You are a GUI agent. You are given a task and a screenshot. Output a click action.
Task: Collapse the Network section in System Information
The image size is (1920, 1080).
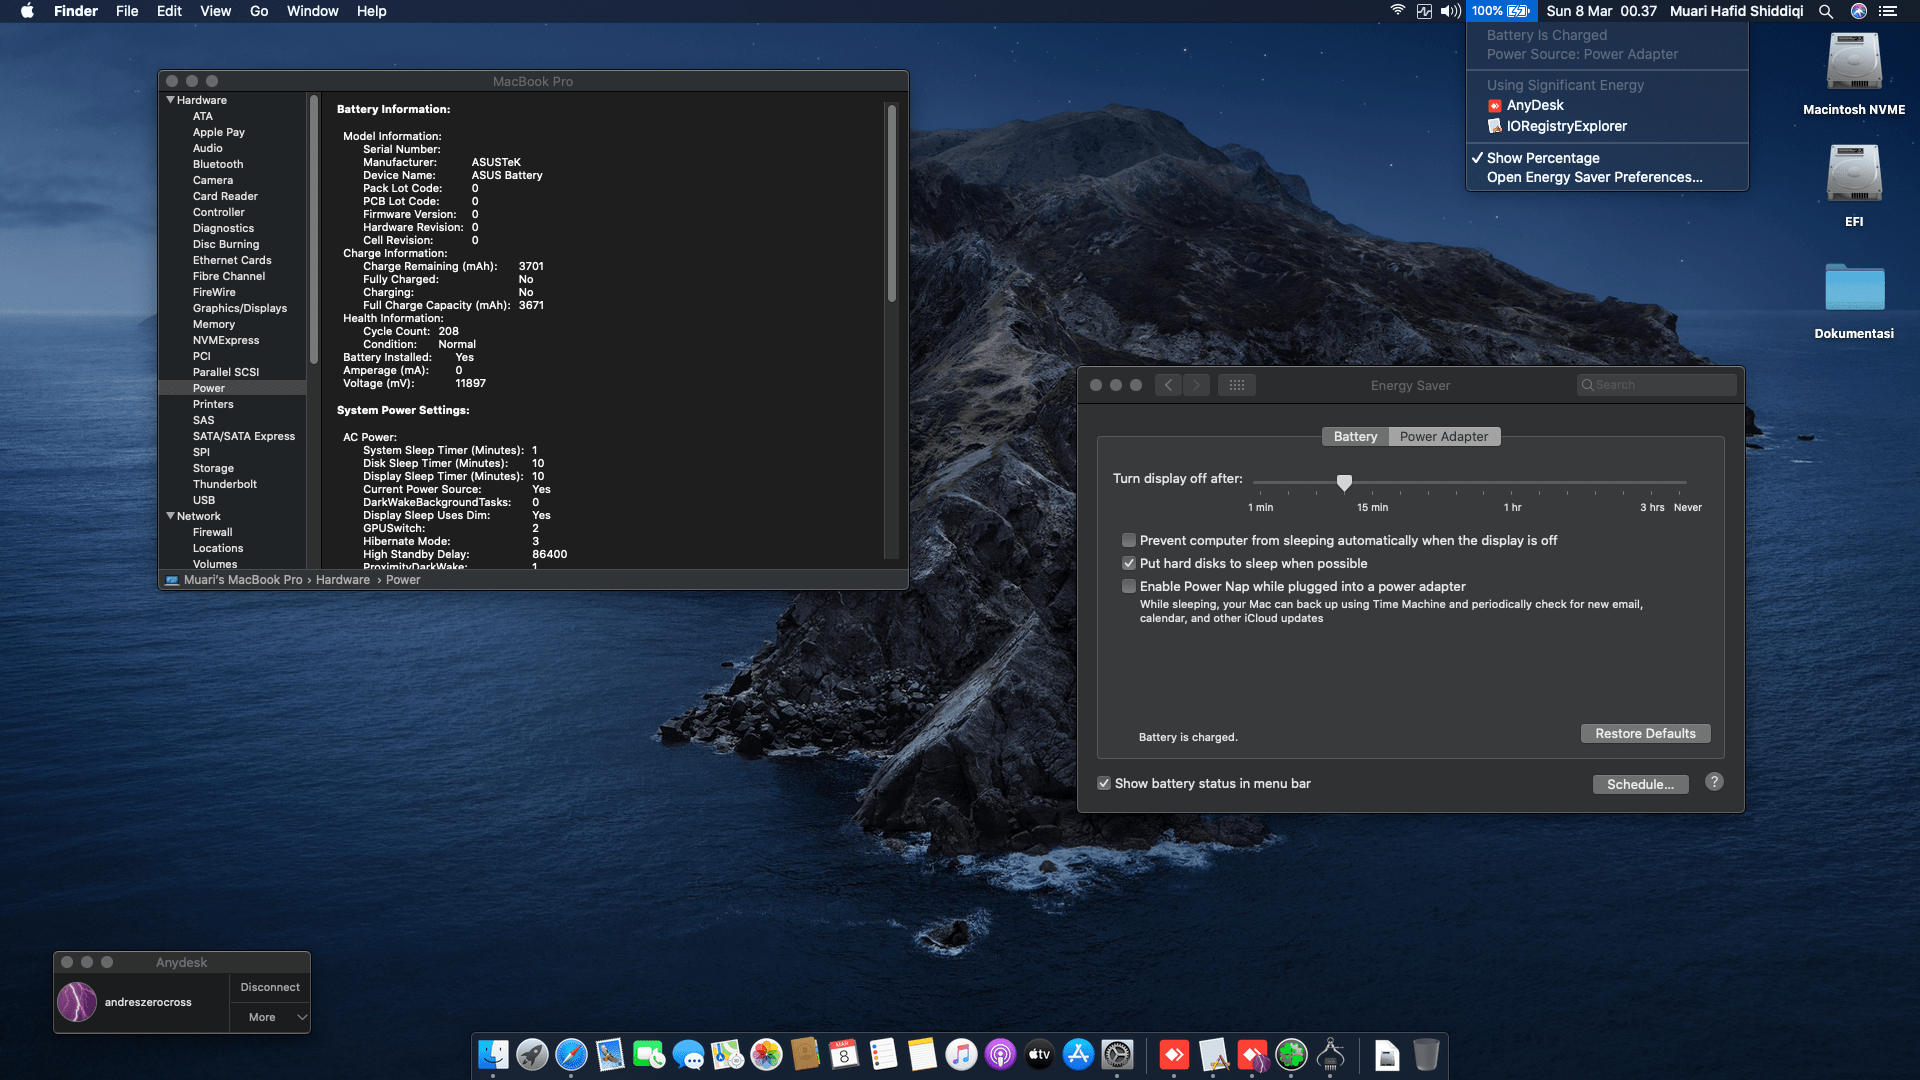(x=171, y=516)
